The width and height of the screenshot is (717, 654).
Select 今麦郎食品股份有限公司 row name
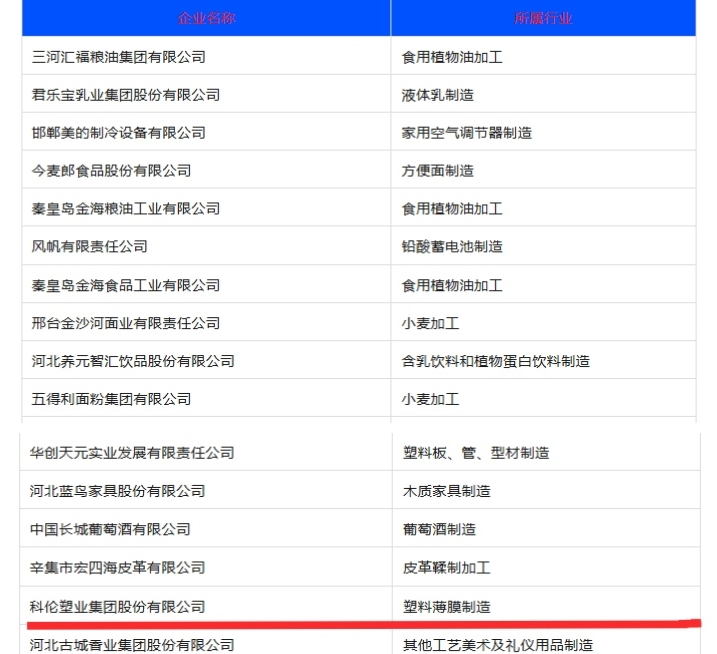pos(111,171)
